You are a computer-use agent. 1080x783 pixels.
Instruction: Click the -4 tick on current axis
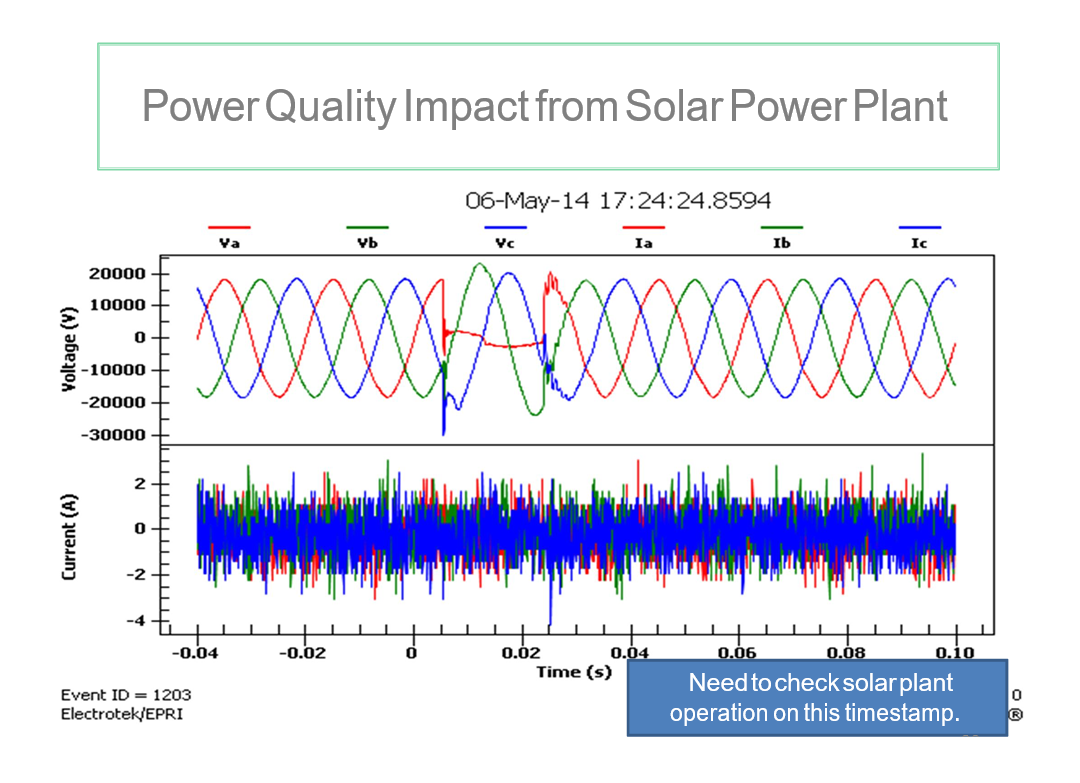coord(137,621)
